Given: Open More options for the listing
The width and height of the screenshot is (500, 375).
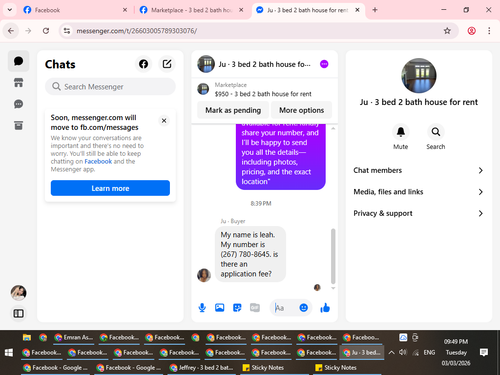Looking at the screenshot, I should pyautogui.click(x=301, y=110).
